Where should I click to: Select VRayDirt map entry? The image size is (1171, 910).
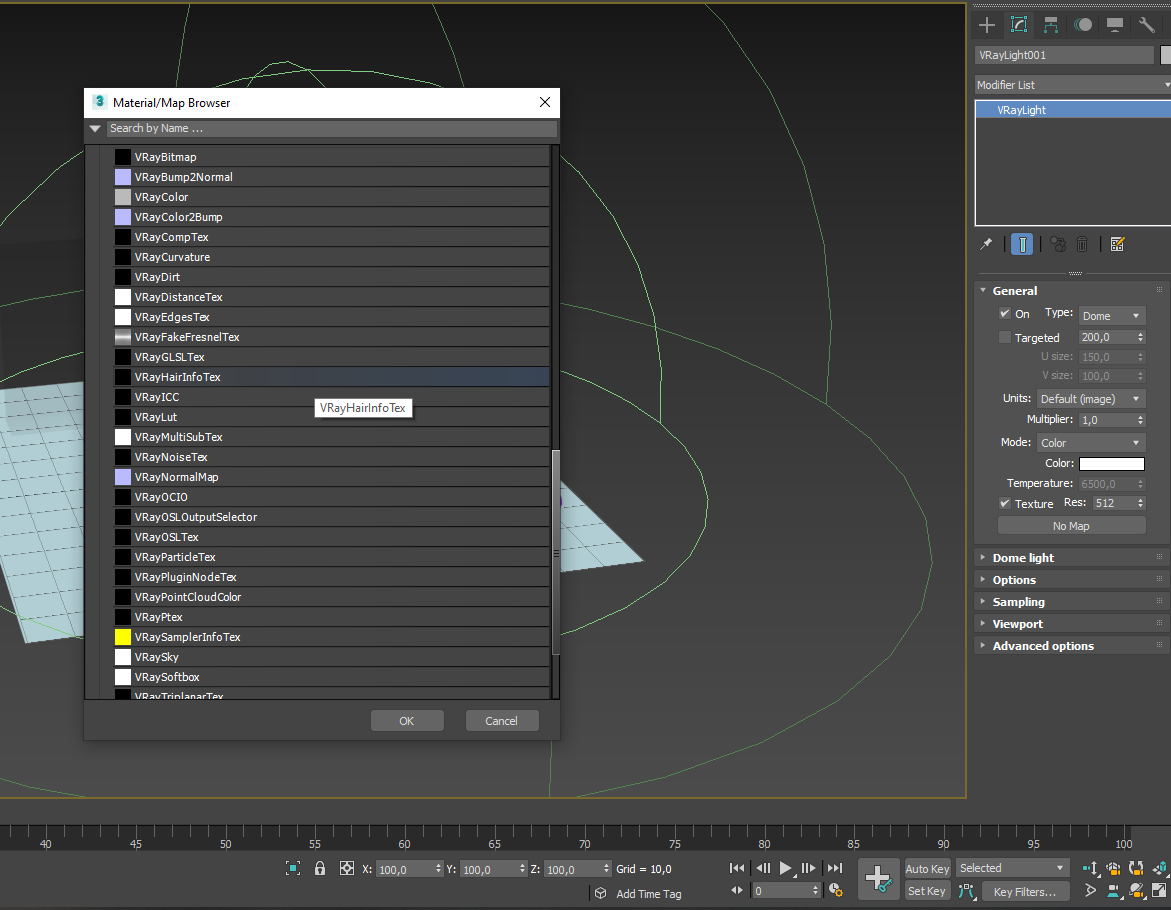332,277
